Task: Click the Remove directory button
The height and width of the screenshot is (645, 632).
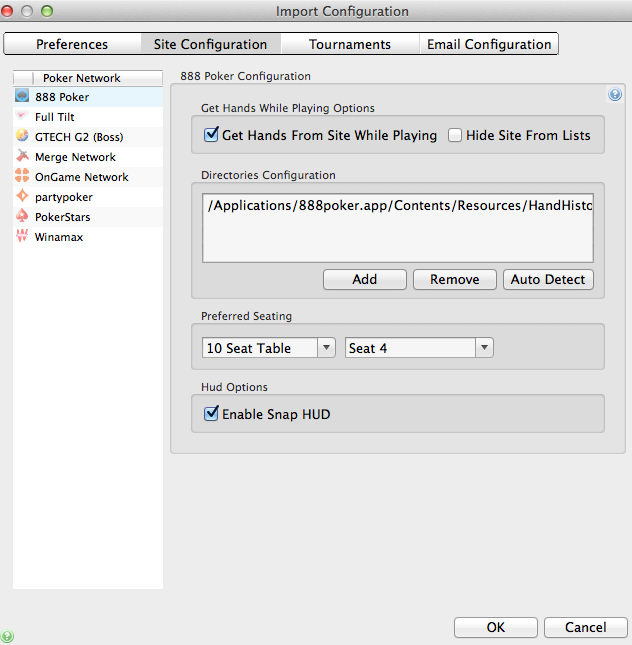Action: tap(455, 280)
